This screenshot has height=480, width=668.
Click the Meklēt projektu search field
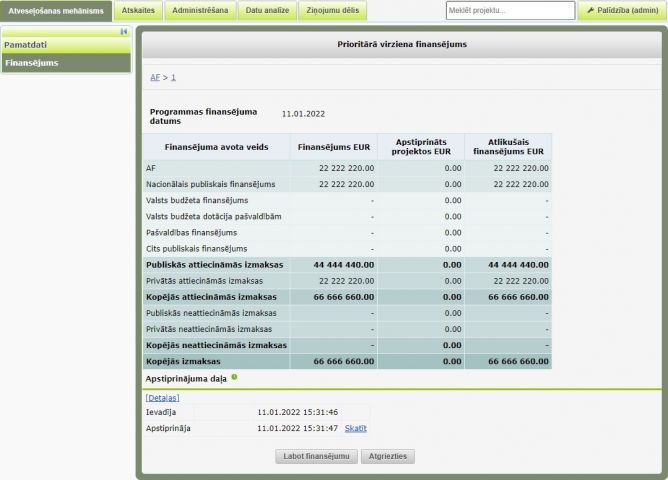[x=508, y=11]
